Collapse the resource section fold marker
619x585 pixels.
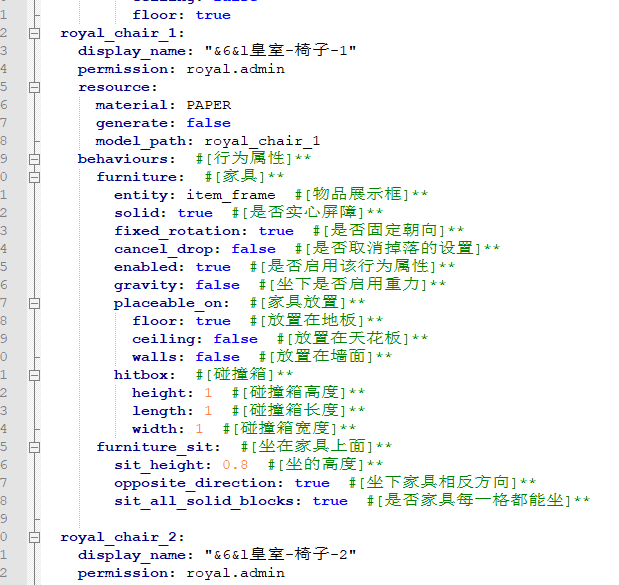[x=35, y=87]
